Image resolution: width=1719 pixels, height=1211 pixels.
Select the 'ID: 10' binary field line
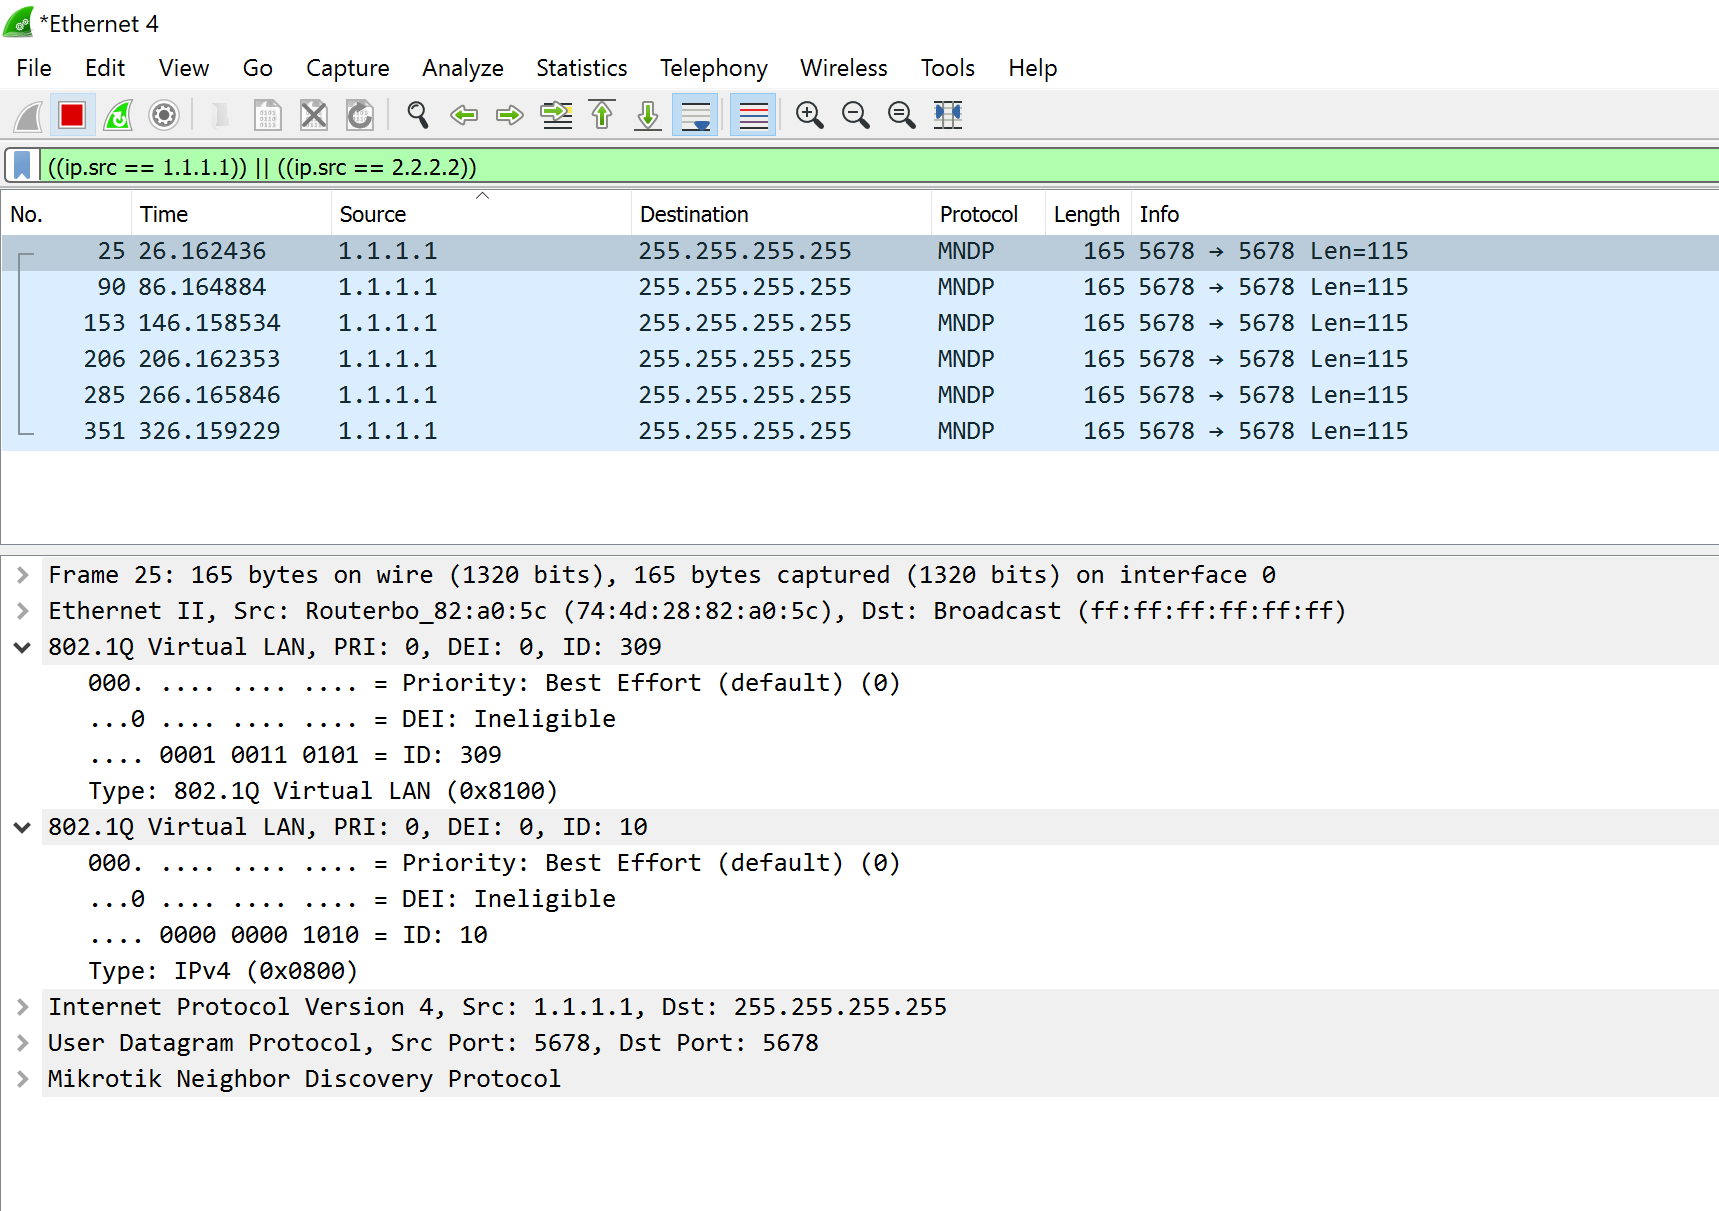pyautogui.click(x=288, y=935)
